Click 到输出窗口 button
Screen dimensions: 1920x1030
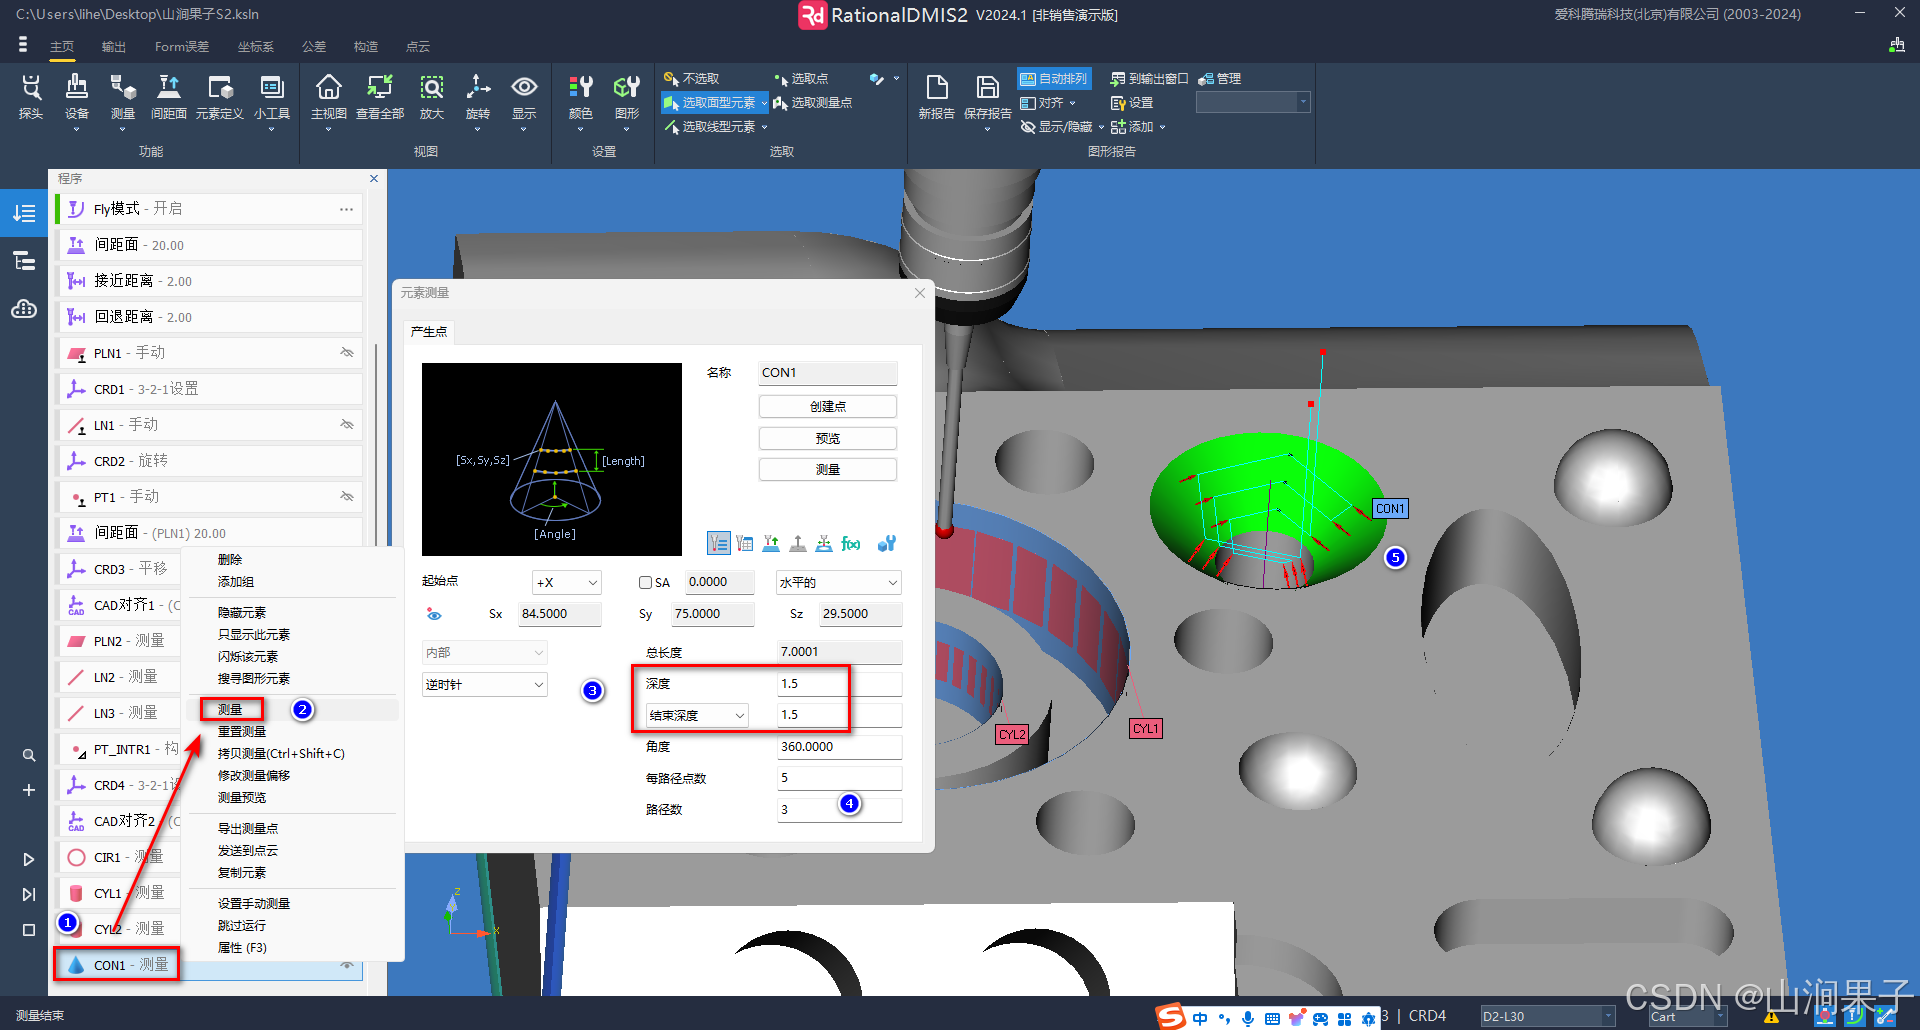[x=1150, y=78]
